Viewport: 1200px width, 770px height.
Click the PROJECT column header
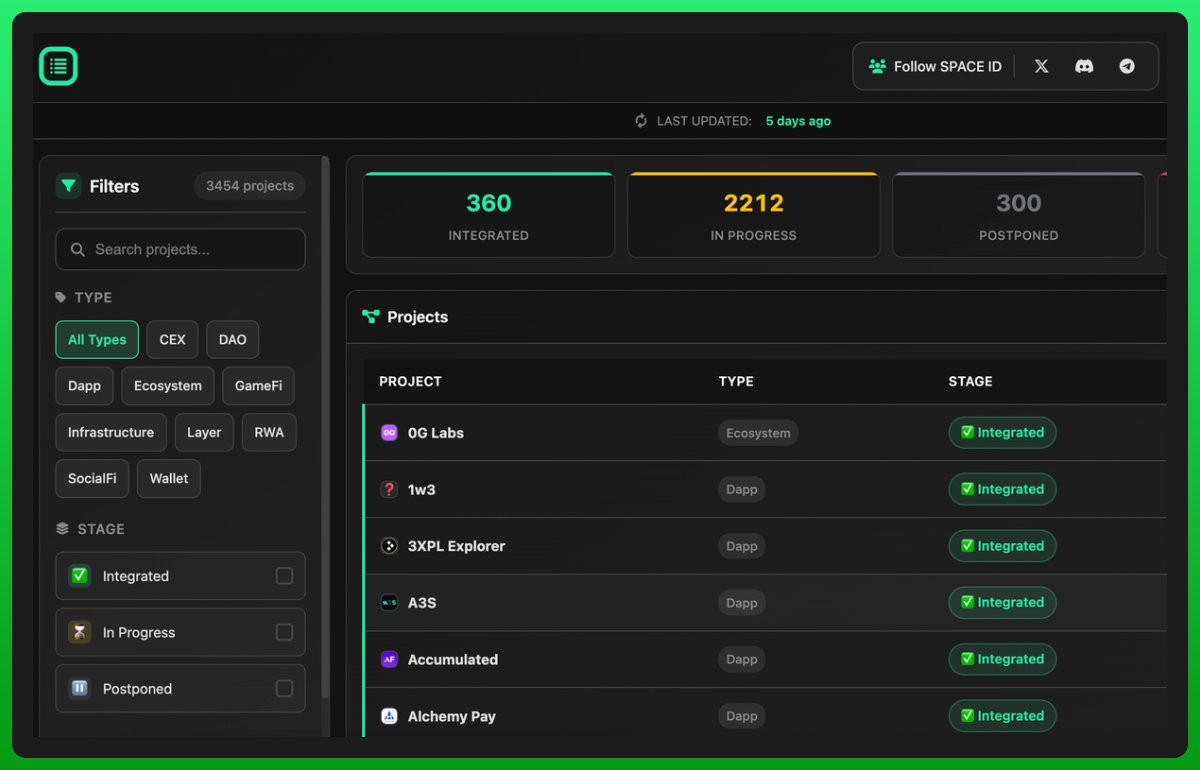pos(410,381)
